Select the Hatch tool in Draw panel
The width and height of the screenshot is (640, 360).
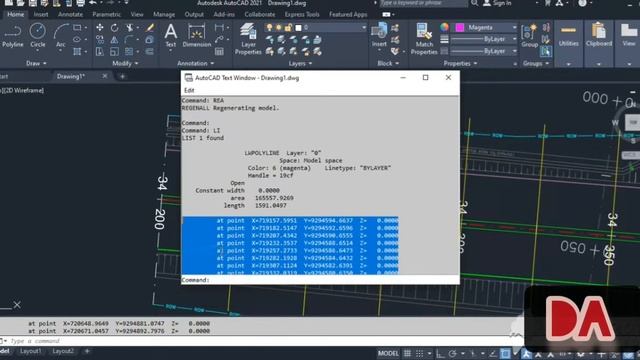[77, 51]
